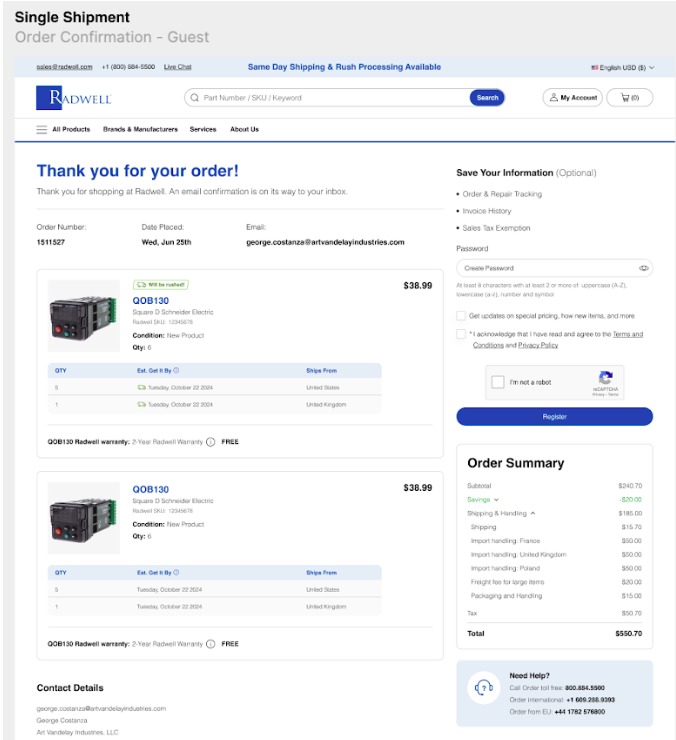Click the search magnifier icon
The width and height of the screenshot is (676, 740).
[x=194, y=98]
